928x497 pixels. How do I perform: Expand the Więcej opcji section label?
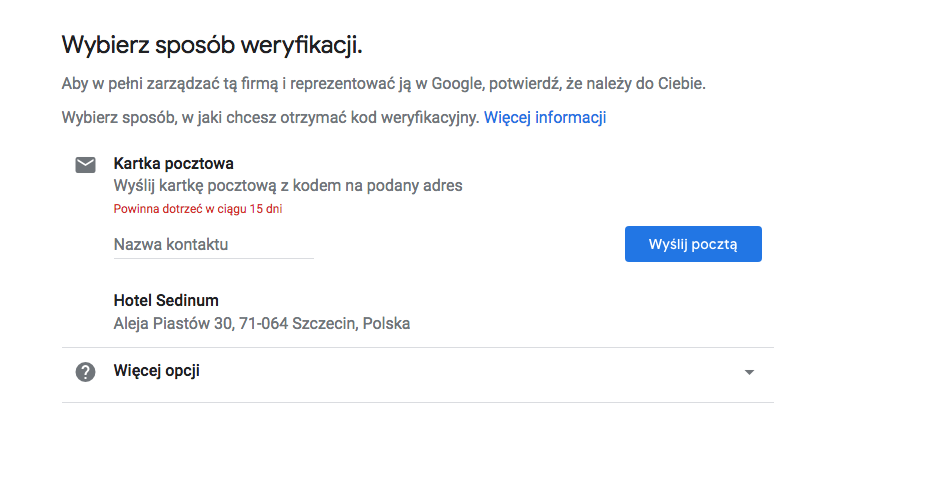point(157,371)
